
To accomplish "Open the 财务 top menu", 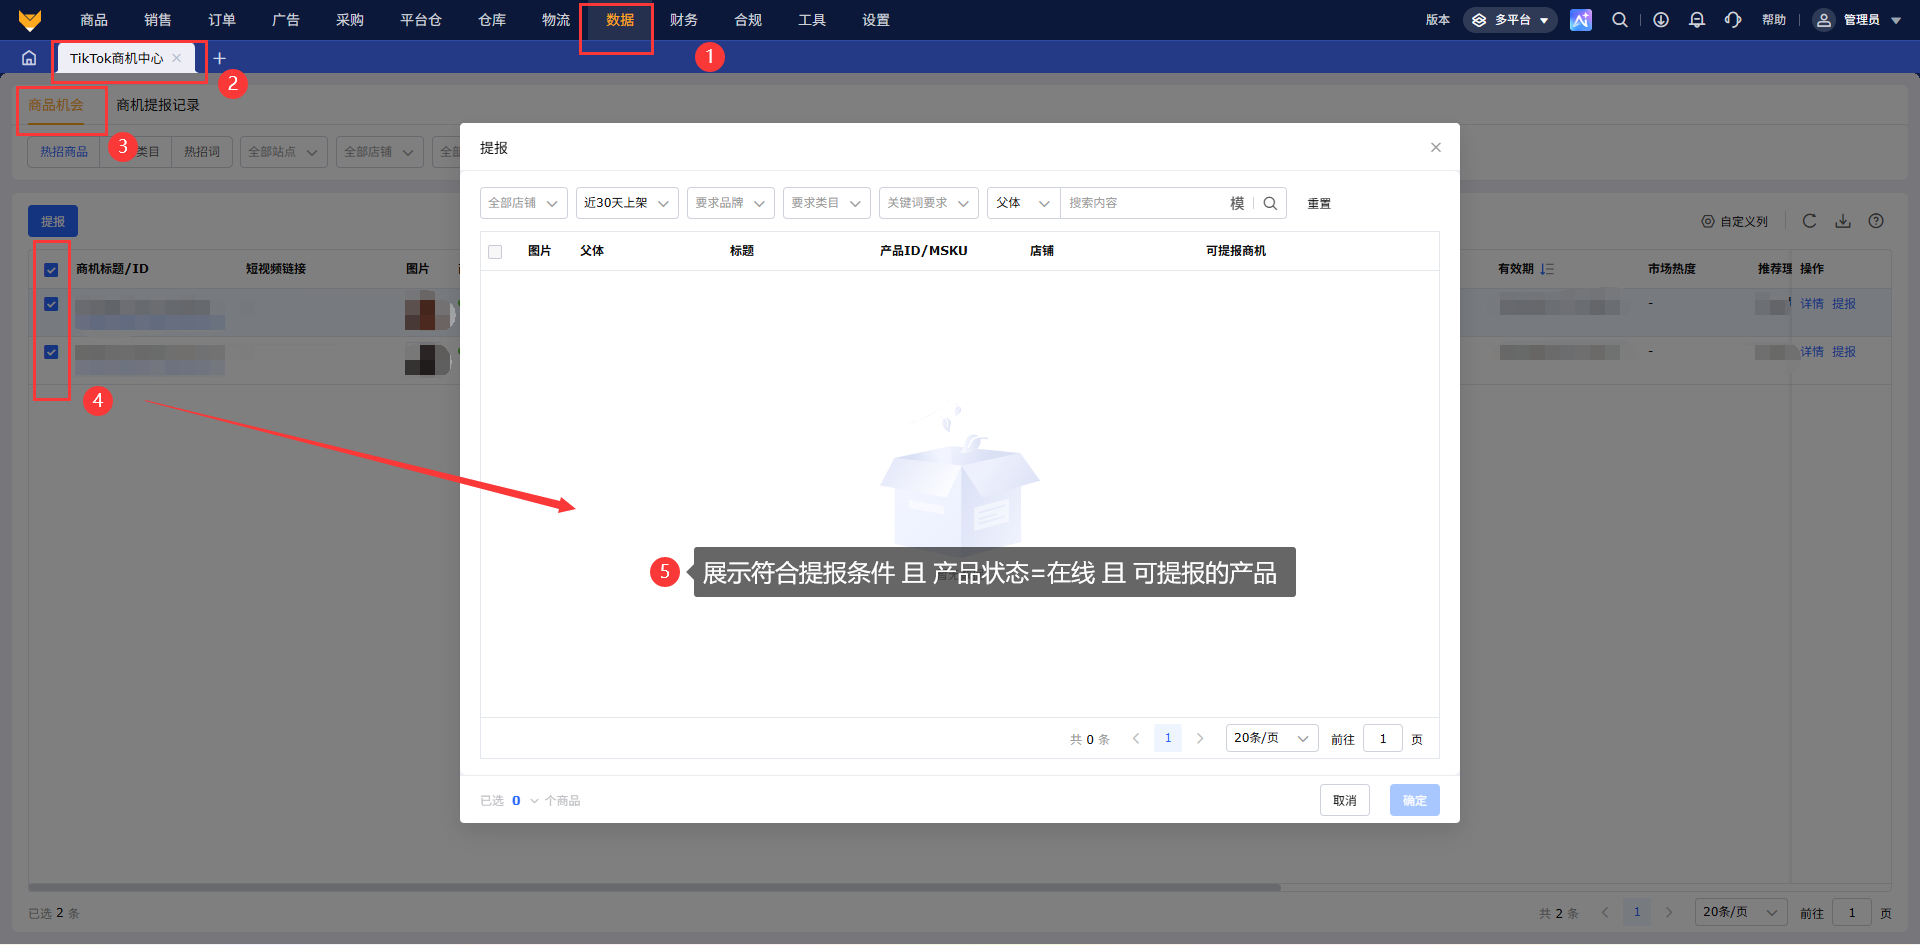I will point(684,20).
